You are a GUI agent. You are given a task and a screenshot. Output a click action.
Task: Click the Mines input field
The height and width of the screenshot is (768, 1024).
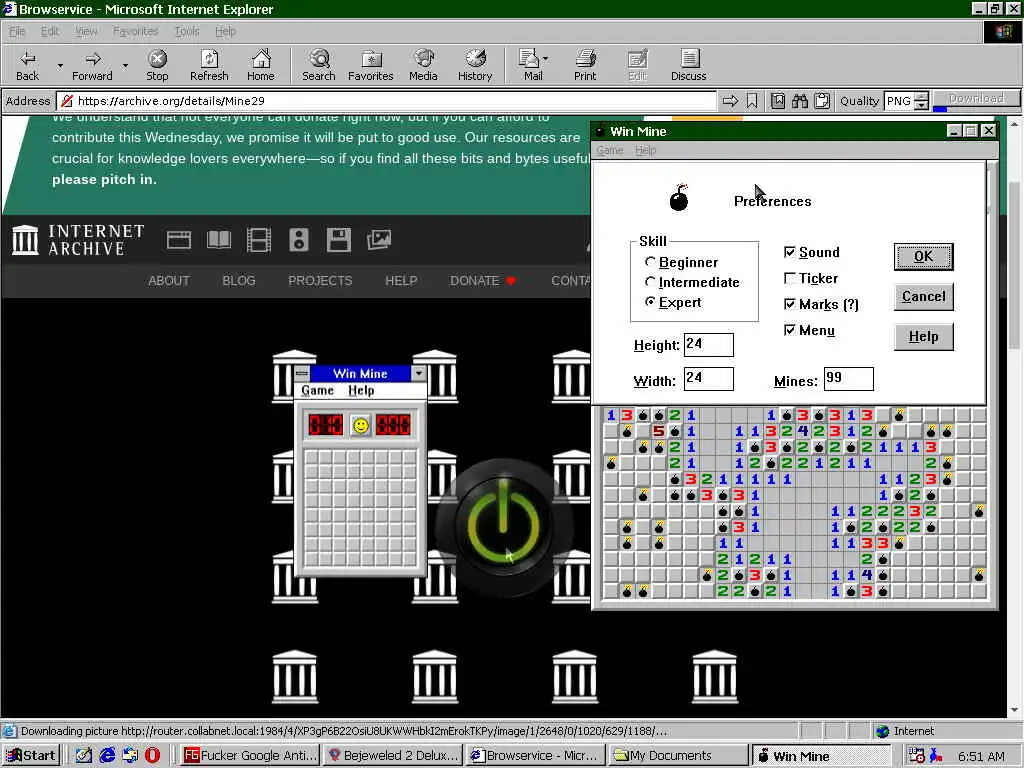point(848,379)
